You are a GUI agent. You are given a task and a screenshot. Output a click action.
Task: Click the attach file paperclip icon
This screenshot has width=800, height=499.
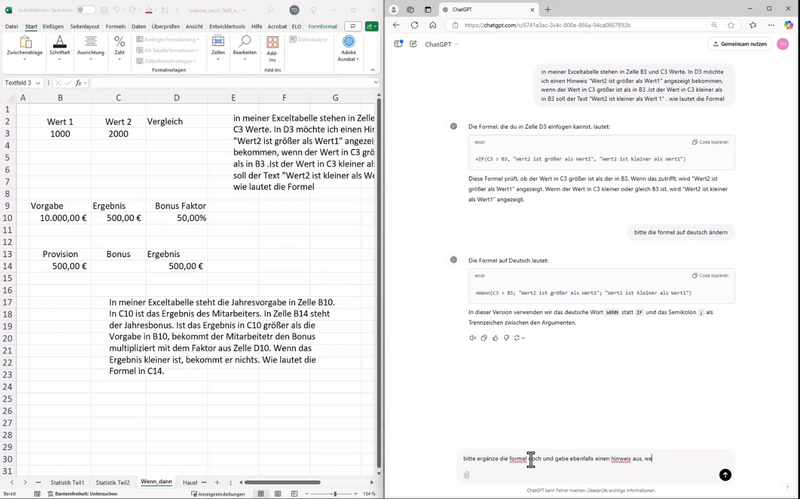pos(467,475)
